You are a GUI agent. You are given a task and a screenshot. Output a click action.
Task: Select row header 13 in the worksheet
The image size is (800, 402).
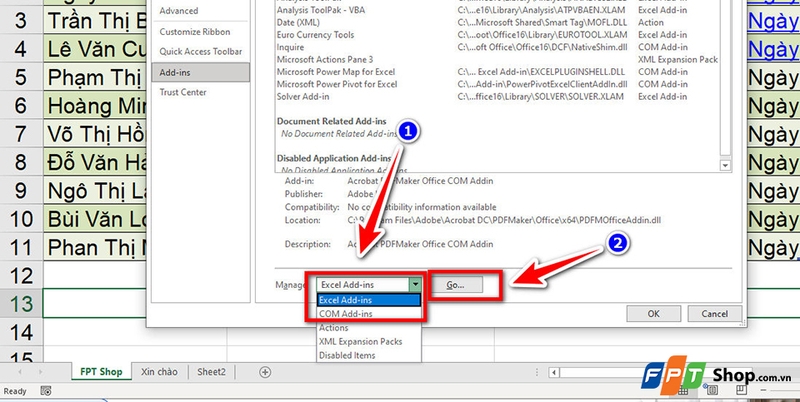[x=21, y=304]
